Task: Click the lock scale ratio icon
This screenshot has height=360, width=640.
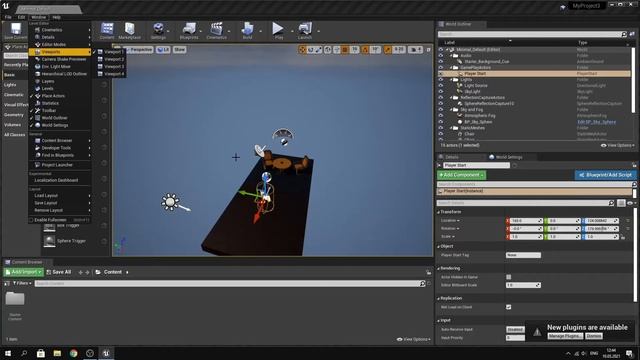Action: click(x=623, y=237)
